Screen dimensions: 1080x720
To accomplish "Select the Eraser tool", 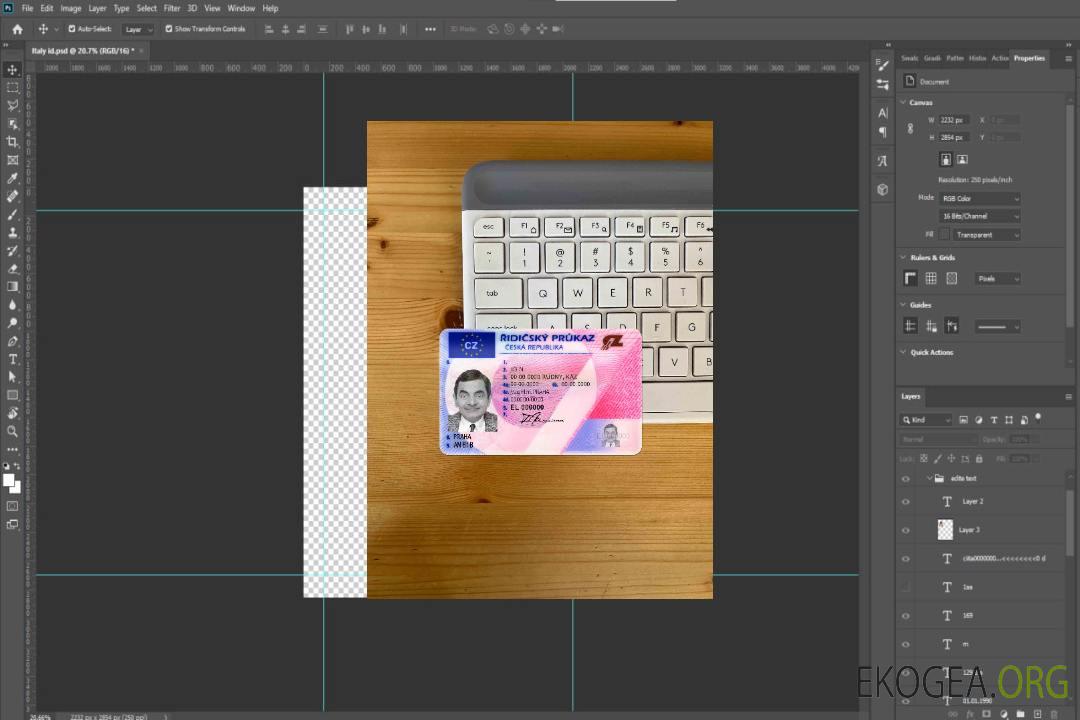I will pos(12,269).
